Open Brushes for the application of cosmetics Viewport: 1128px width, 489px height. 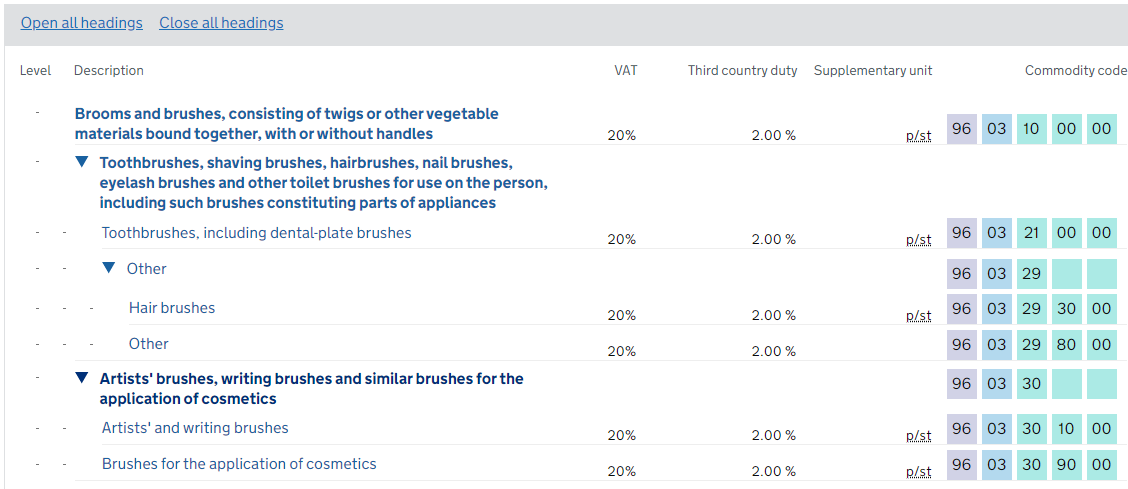239,464
